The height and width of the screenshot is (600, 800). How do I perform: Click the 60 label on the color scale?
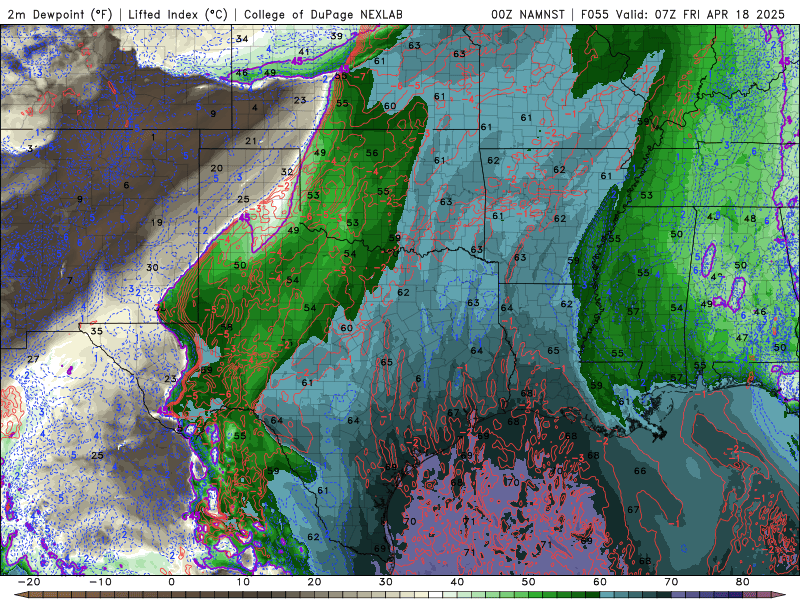click(x=600, y=582)
